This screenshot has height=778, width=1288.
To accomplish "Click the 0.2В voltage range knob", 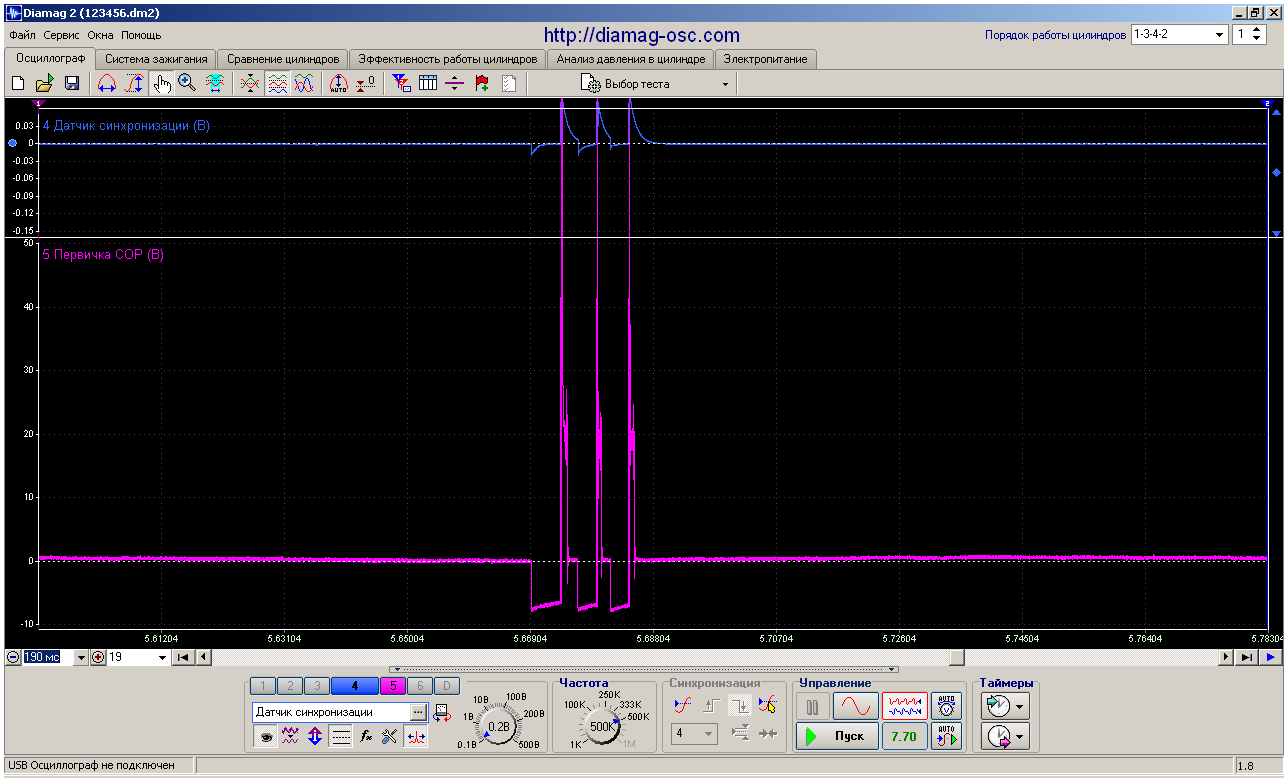I will [x=498, y=726].
